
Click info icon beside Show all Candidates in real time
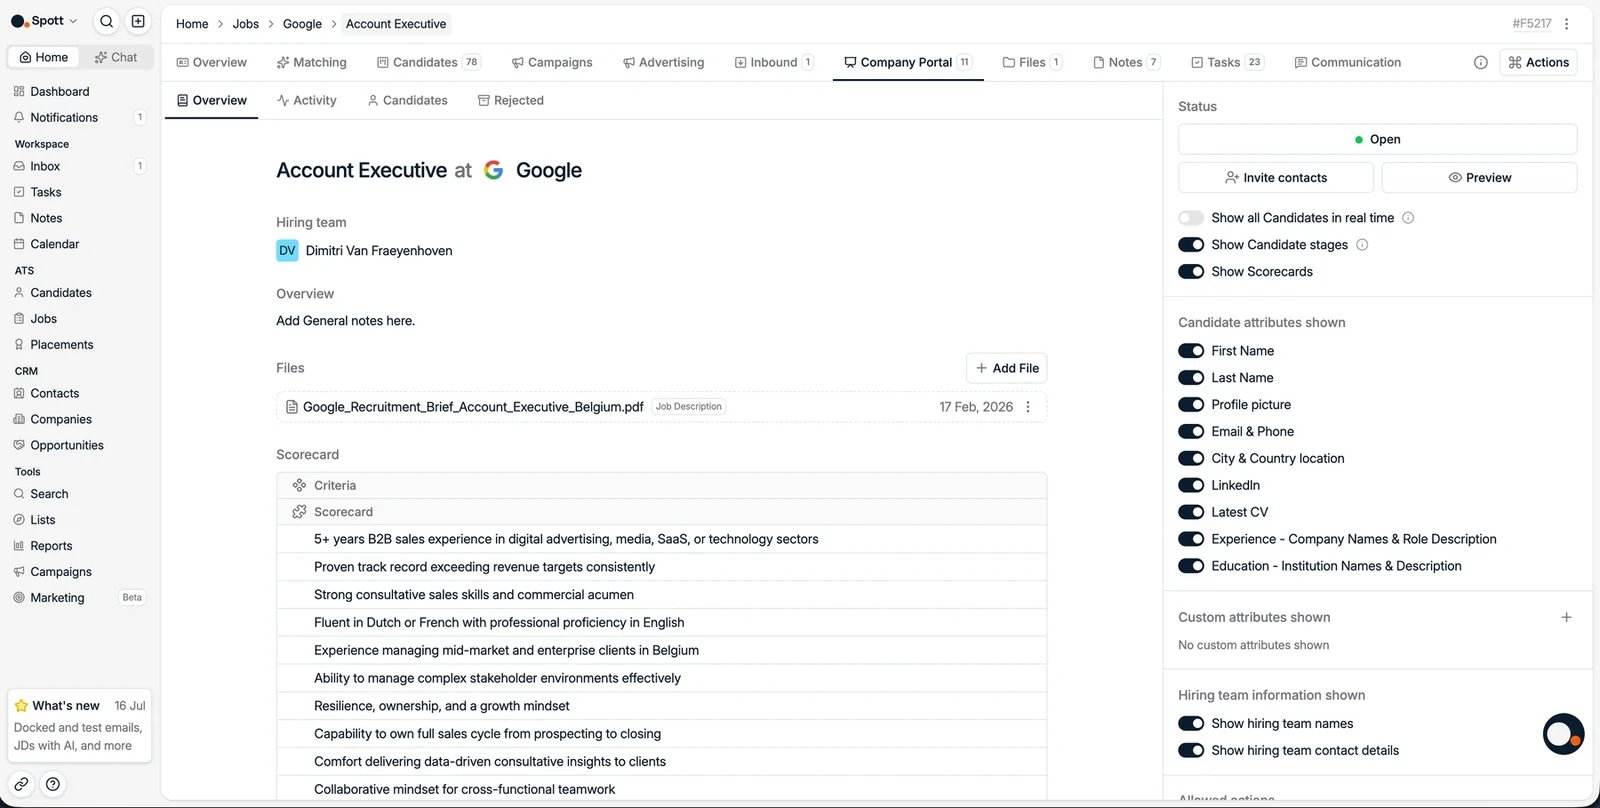(x=1408, y=218)
